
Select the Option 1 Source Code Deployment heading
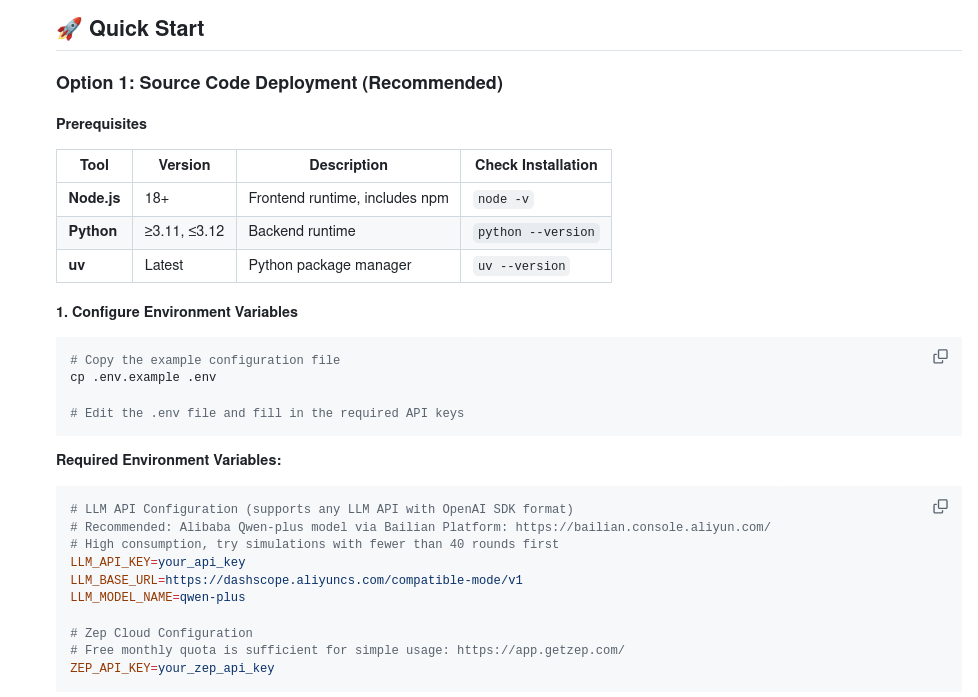pos(279,83)
